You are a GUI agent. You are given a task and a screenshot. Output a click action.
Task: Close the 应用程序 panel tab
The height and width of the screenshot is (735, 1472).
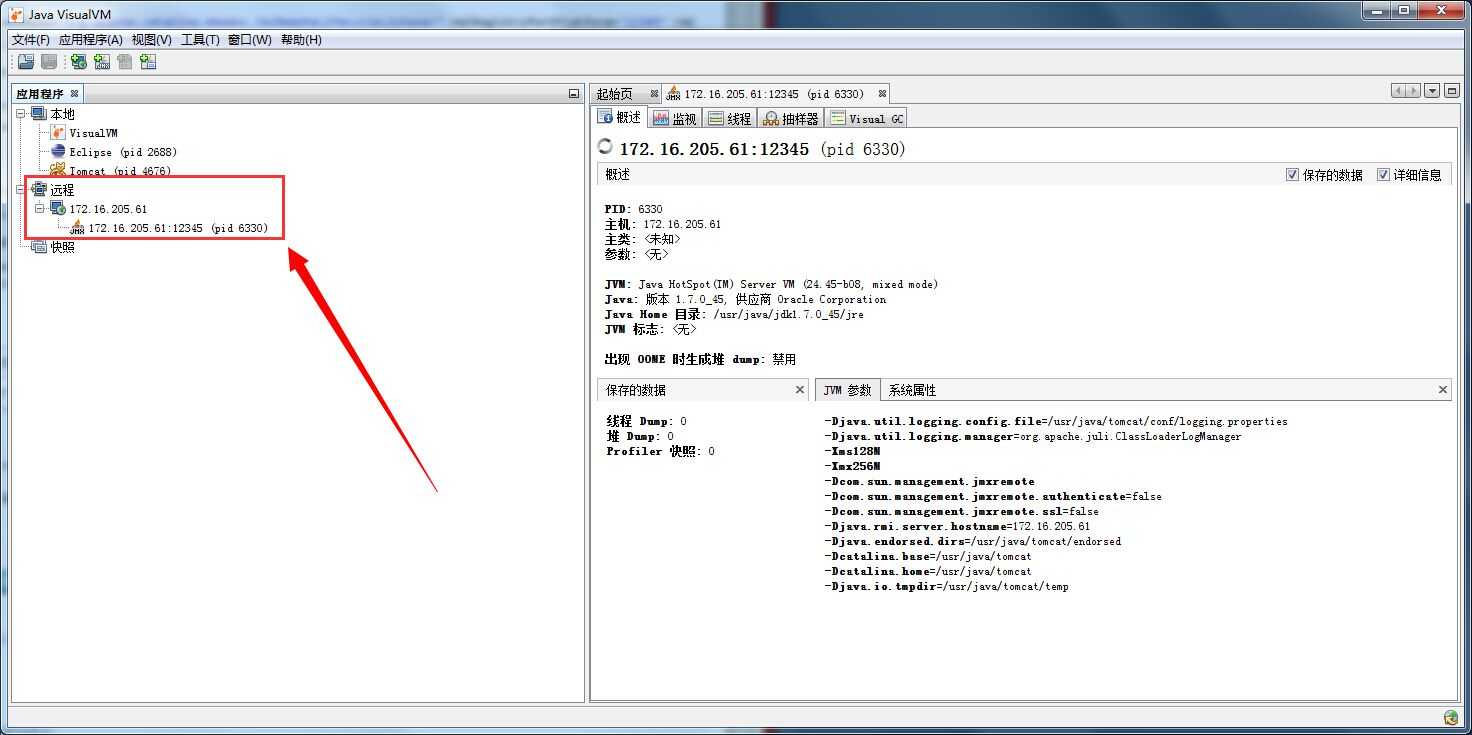pyautogui.click(x=74, y=94)
